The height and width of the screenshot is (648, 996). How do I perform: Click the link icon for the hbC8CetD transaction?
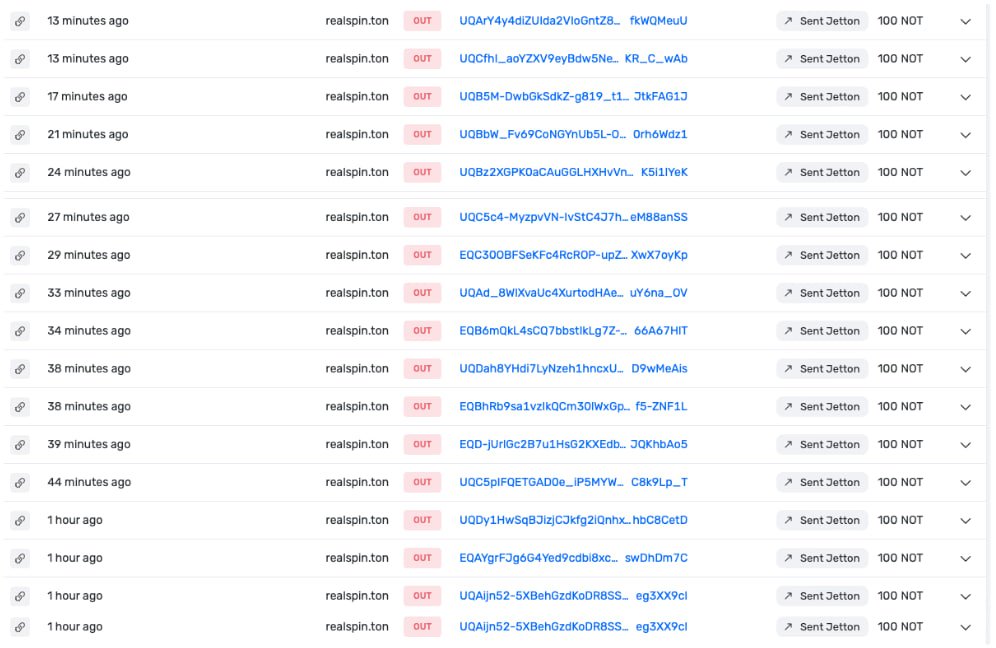(20, 520)
